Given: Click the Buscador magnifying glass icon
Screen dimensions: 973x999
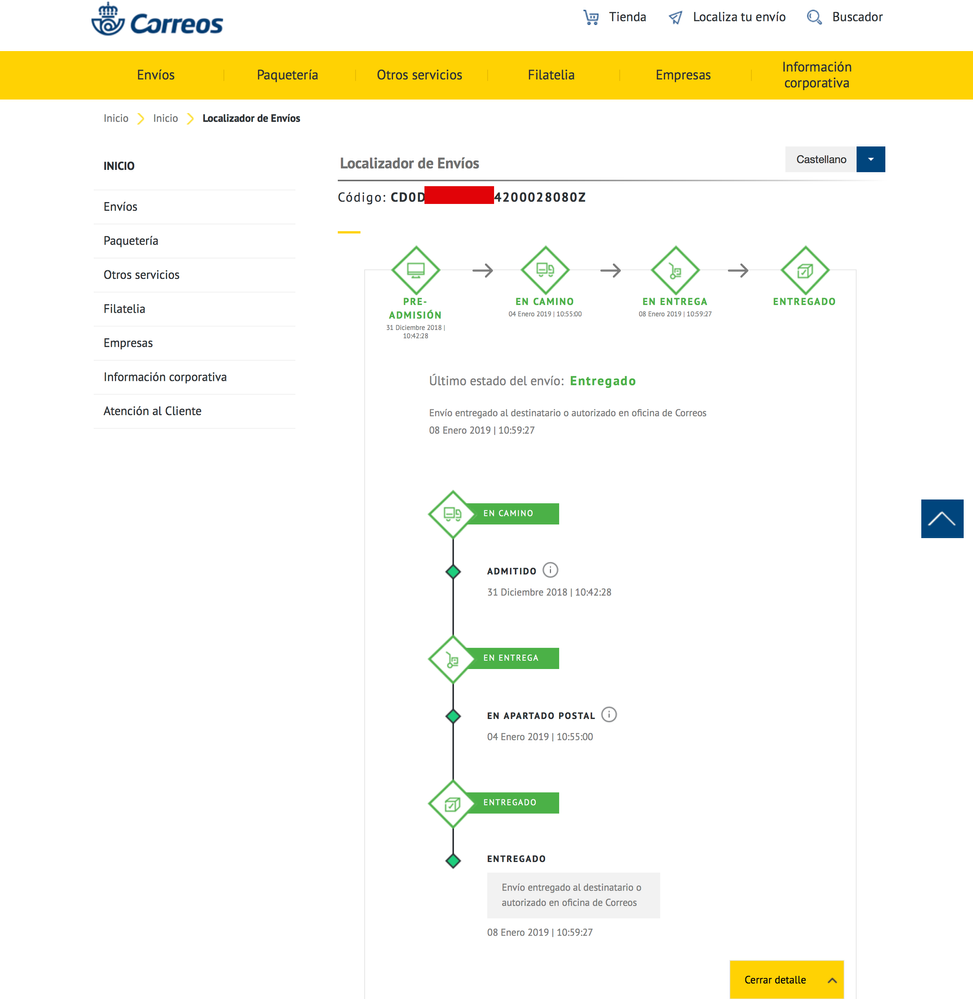Looking at the screenshot, I should [815, 17].
